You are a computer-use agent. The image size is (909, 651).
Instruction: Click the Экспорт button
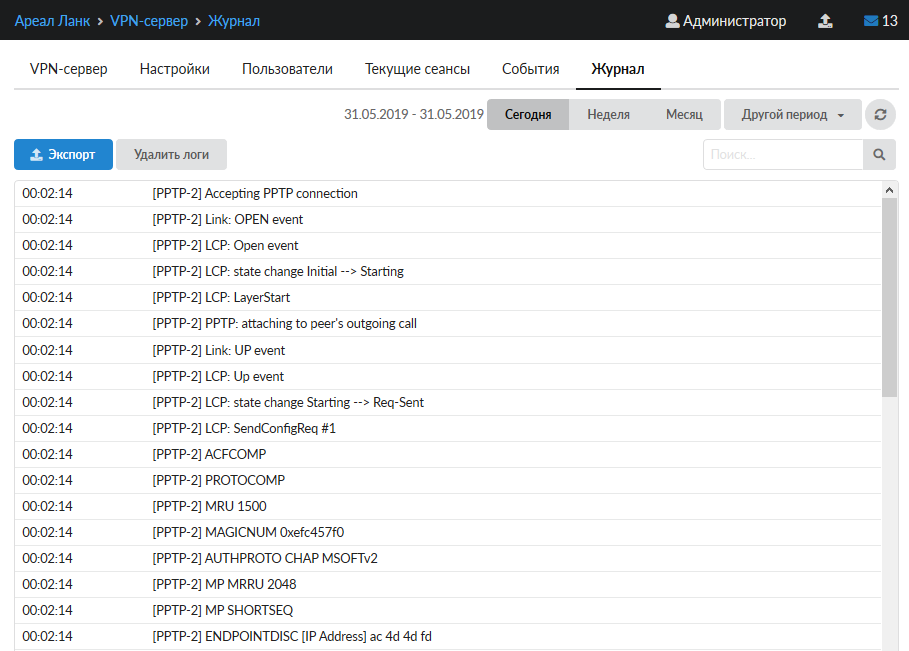pyautogui.click(x=63, y=155)
